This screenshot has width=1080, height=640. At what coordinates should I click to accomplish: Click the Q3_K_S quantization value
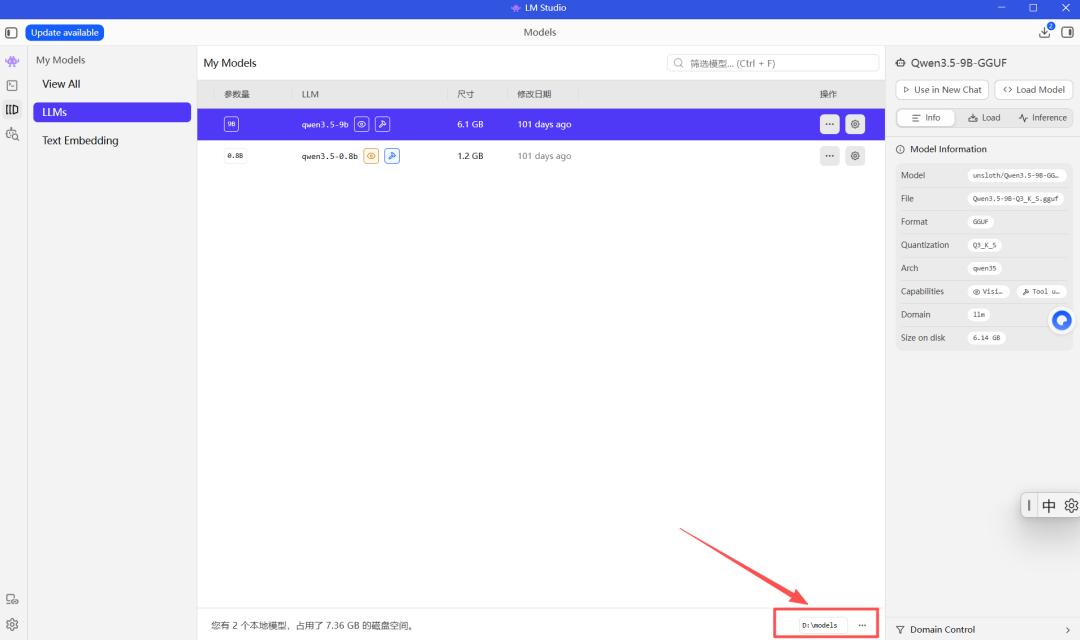[x=984, y=245]
